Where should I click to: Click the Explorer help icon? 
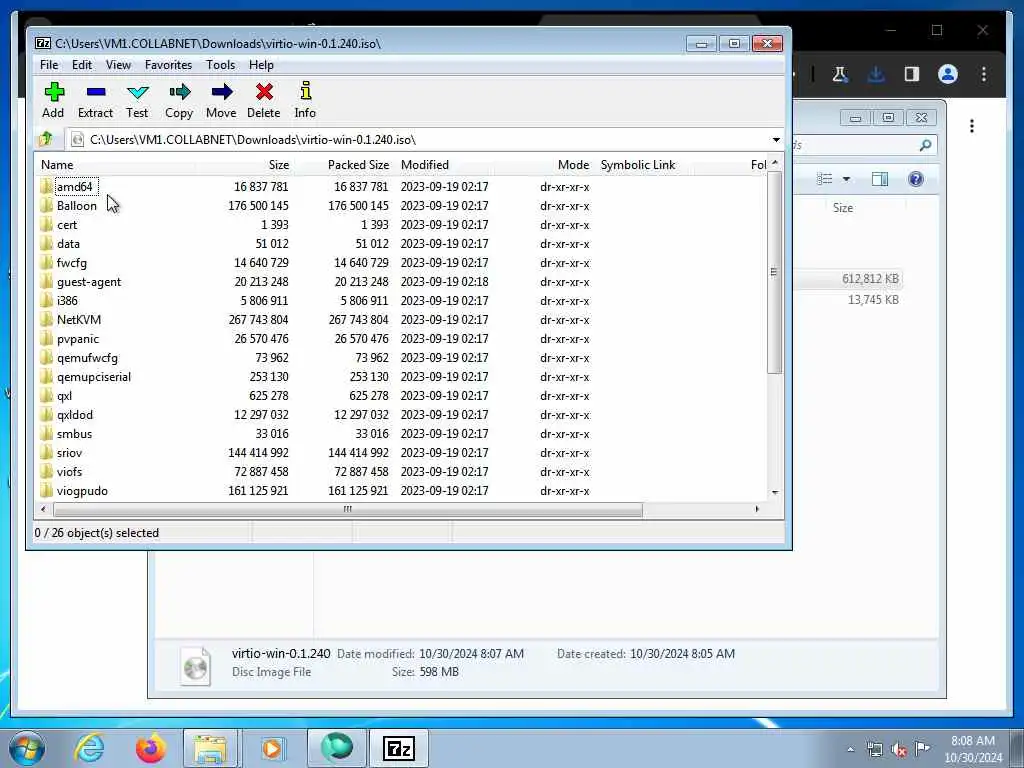point(916,179)
